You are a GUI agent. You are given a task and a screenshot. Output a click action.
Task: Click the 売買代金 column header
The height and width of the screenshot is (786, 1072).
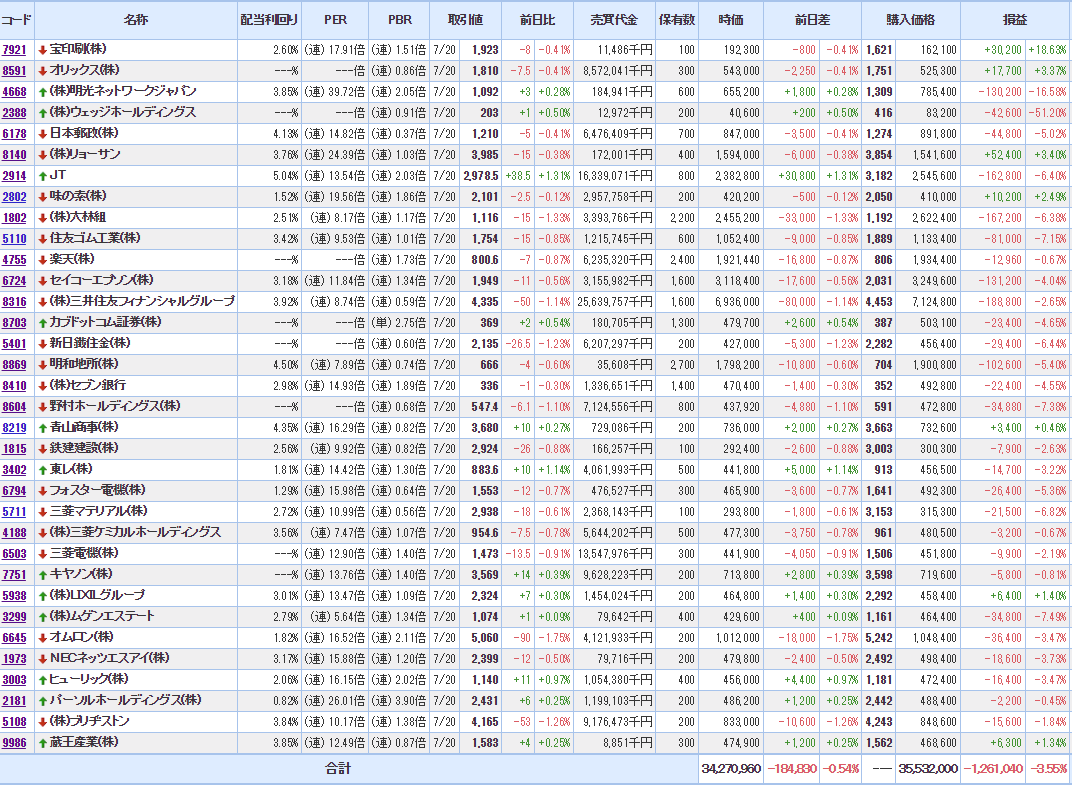614,20
